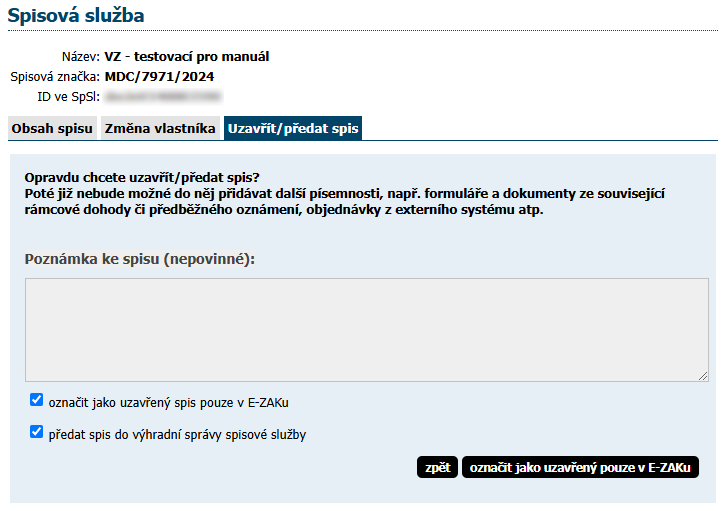The height and width of the screenshot is (511, 724).
Task: Toggle the 'předat spis do výhradní správy' checkbox
Action: pos(37,432)
